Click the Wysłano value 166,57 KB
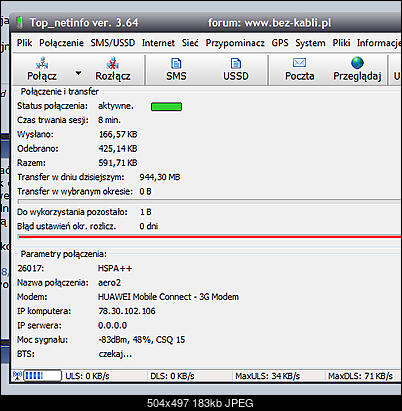Viewport: 402px width, 411px height. 118,134
